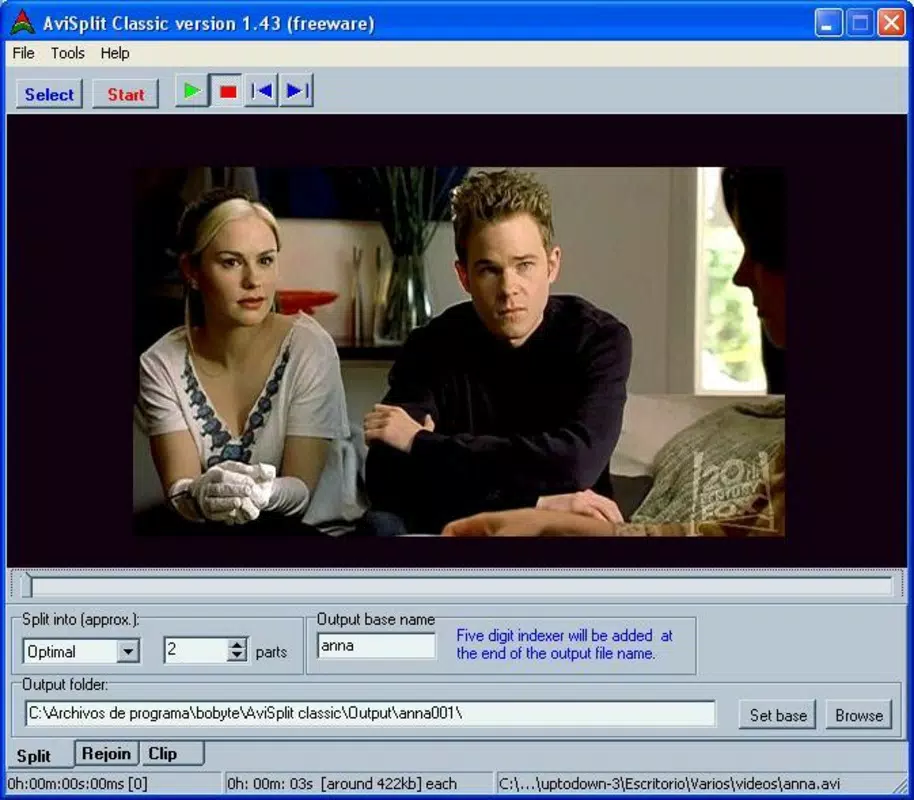This screenshot has width=914, height=800.
Task: Click the red Start button
Action: 125,94
